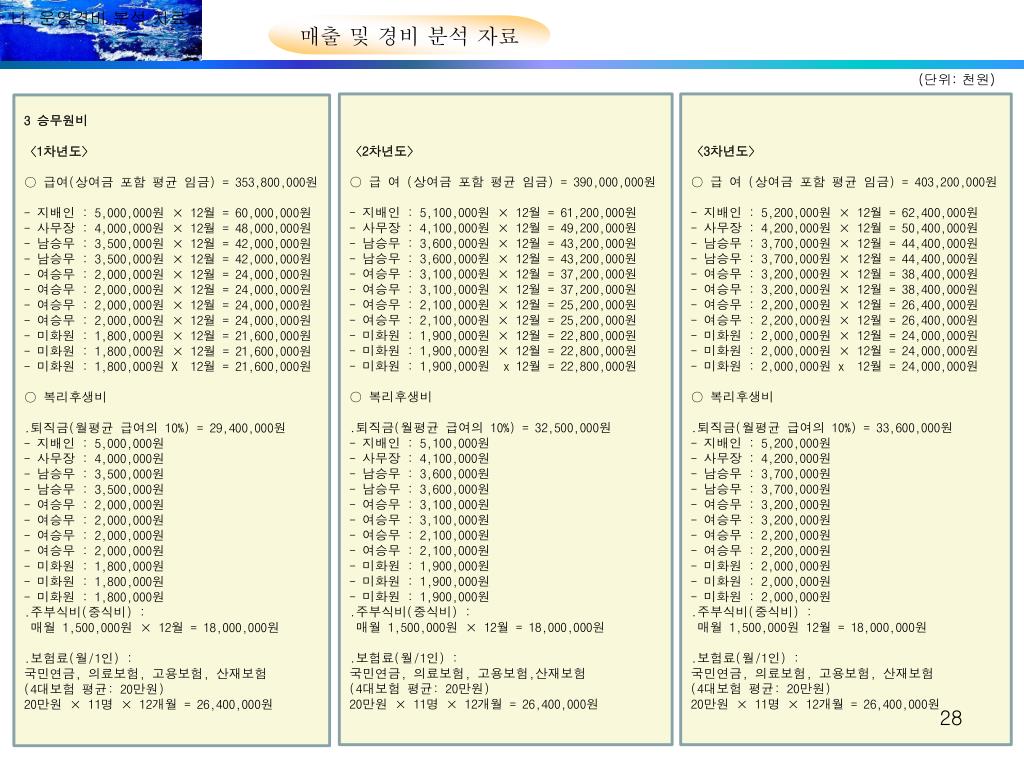Viewport: 1024px width, 768px height.
Task: Select the 복리후생비 heading under 1차년도
Action: [65, 397]
